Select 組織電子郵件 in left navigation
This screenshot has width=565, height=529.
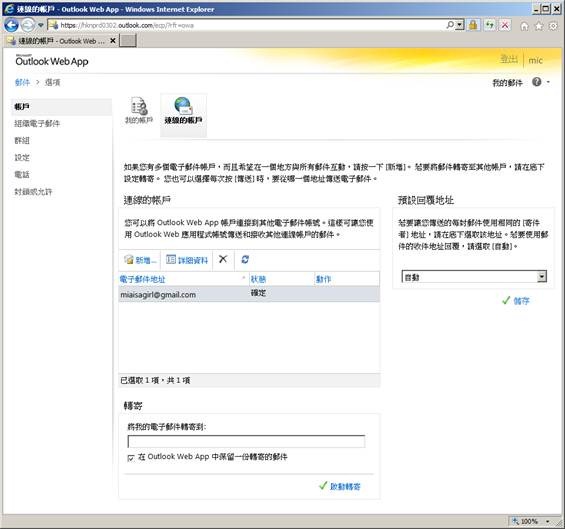point(37,124)
